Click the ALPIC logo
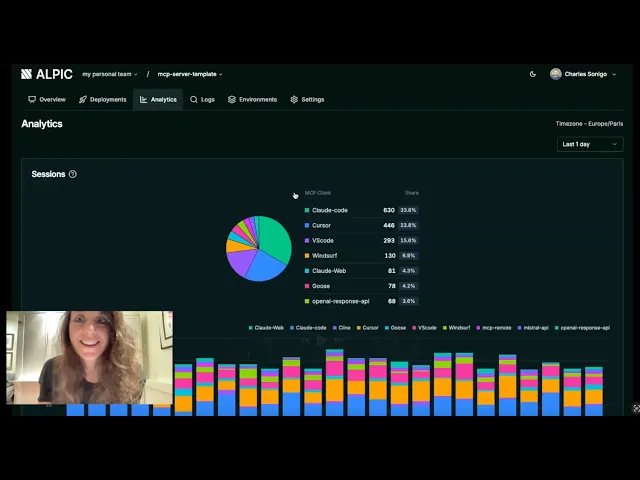640x480 pixels. tap(47, 74)
